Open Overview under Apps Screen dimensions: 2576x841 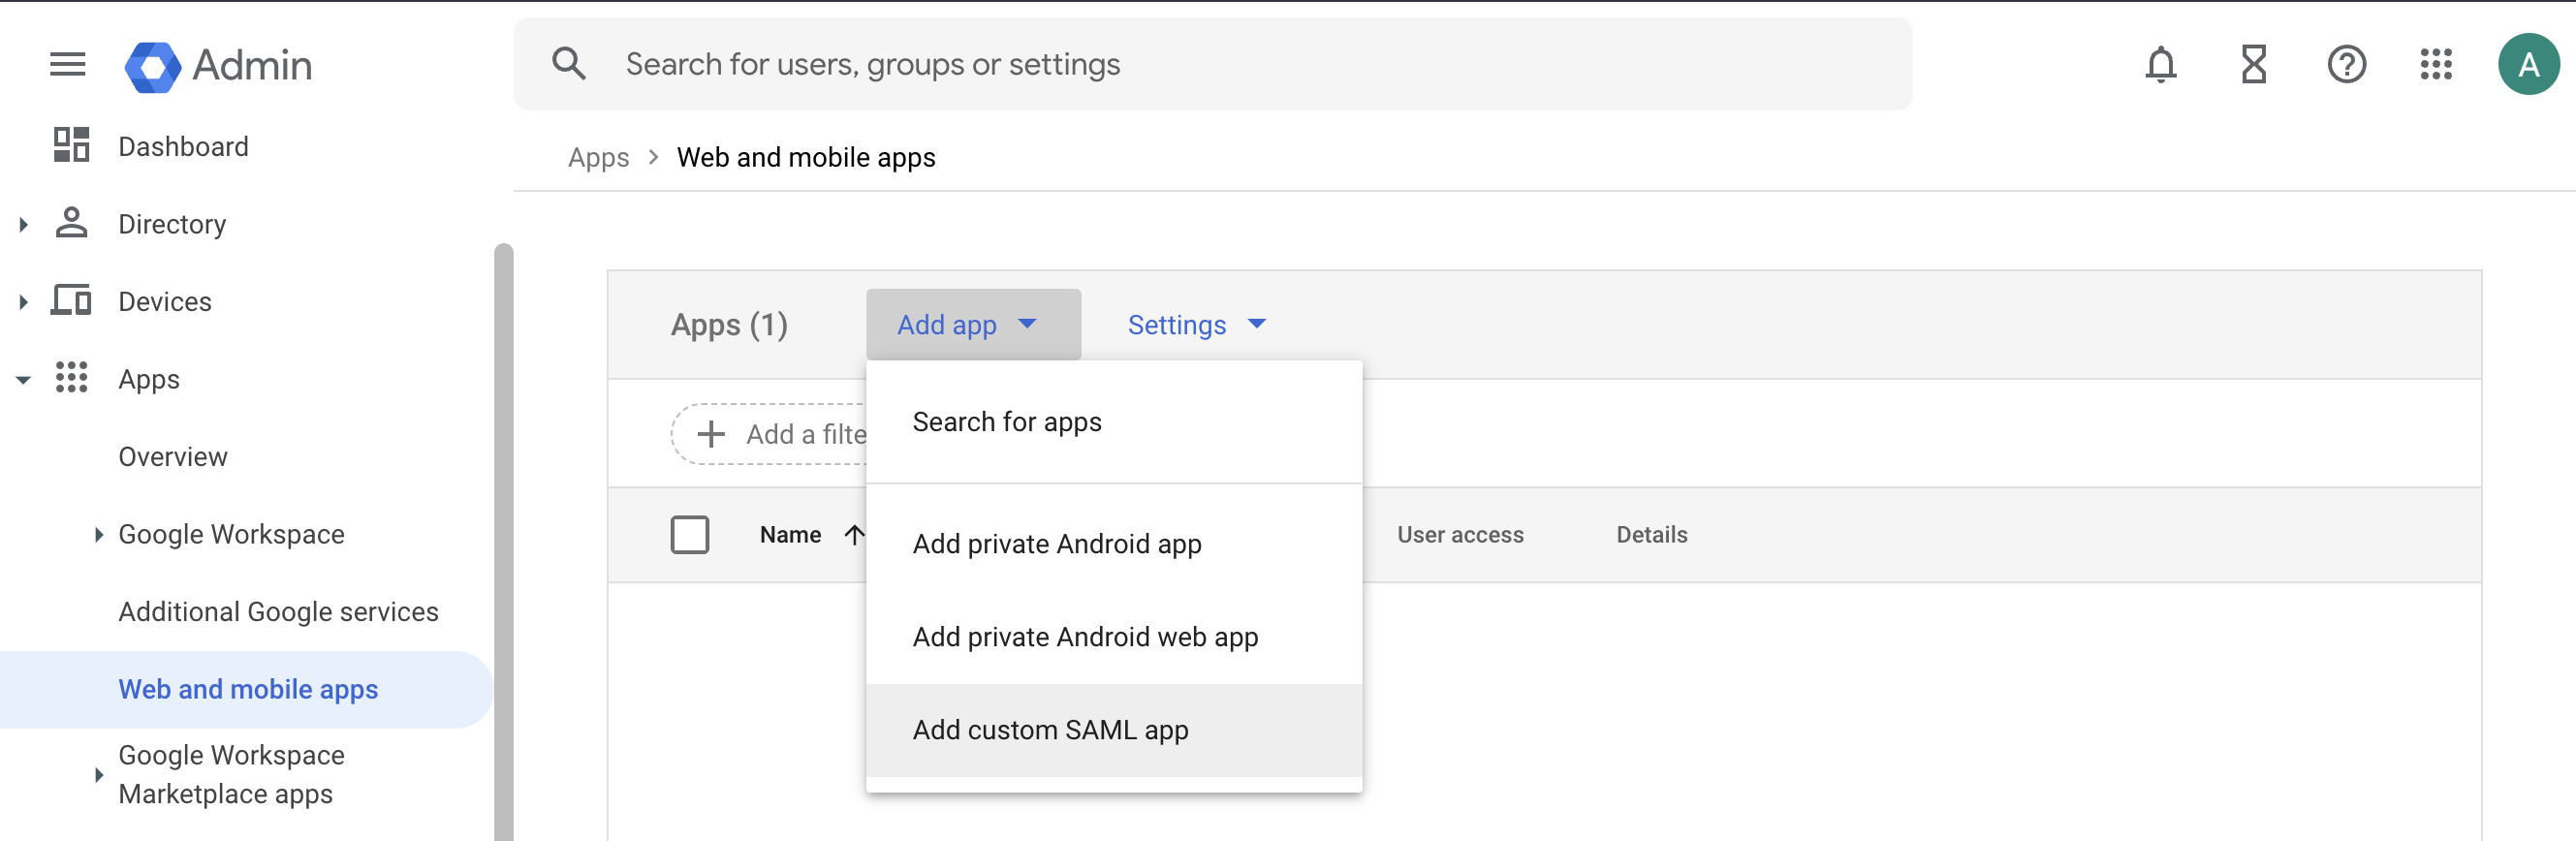(173, 457)
